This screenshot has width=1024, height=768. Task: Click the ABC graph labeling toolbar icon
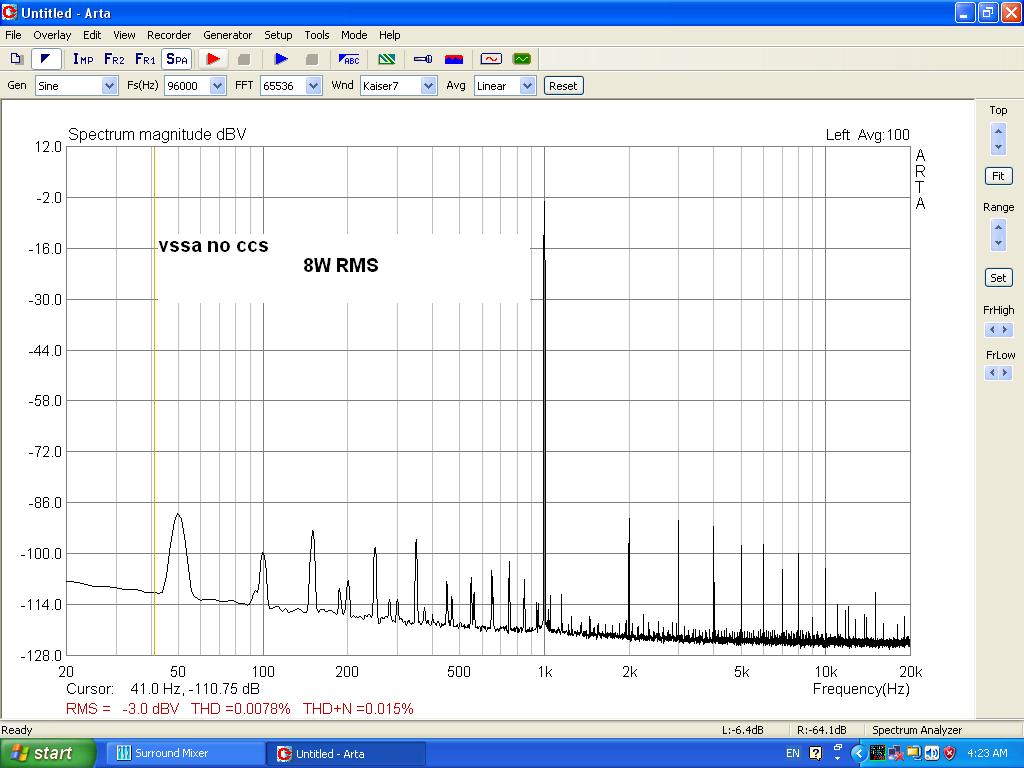coord(349,59)
